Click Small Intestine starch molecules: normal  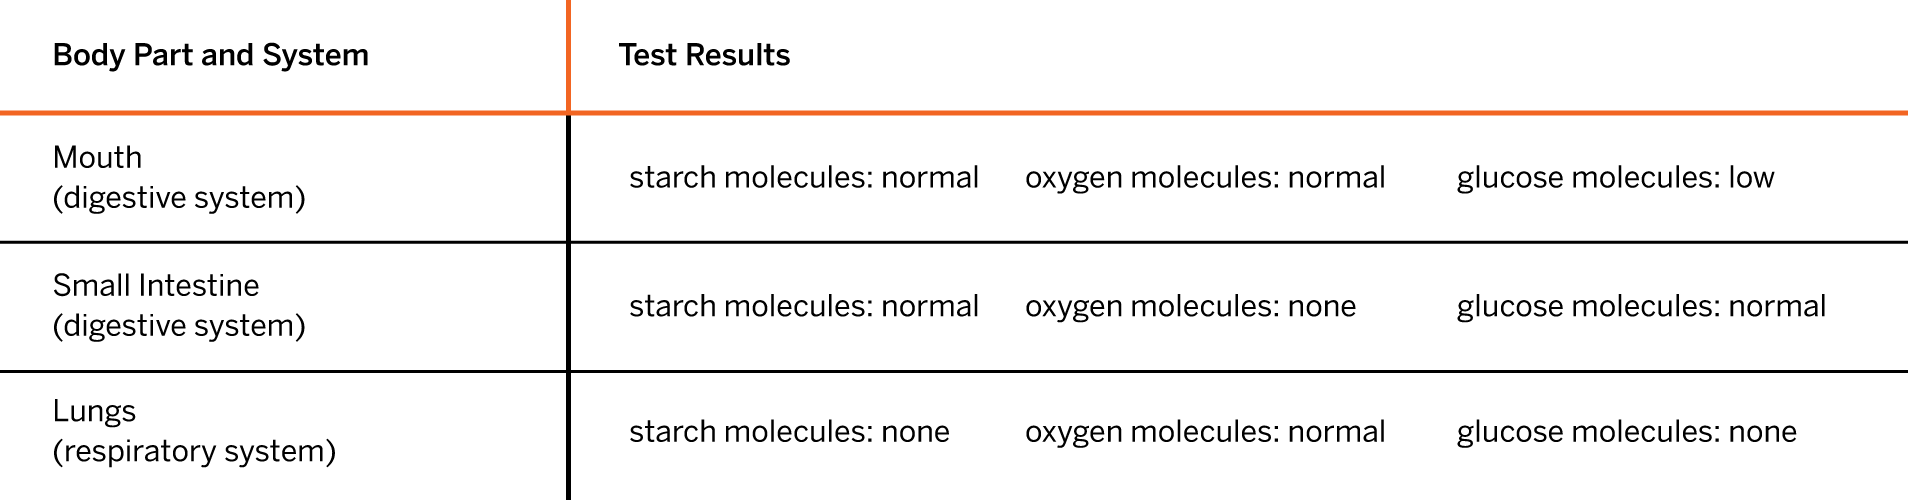[x=804, y=306]
